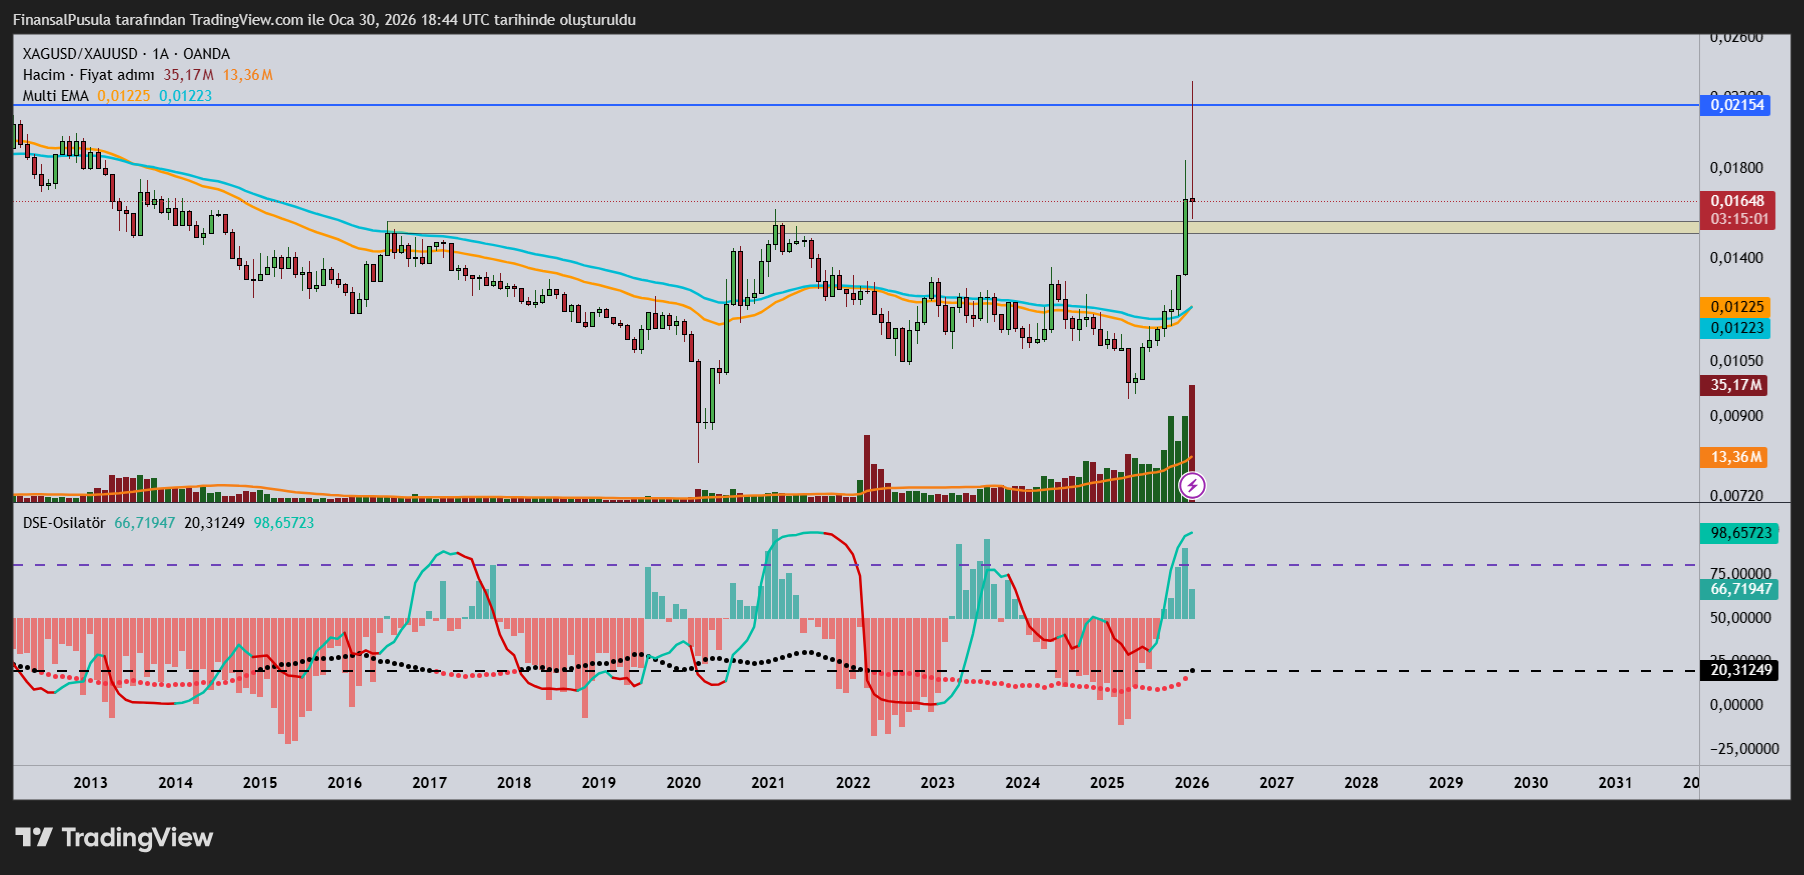
Task: Click the 0,01050 price scale tick
Action: [1737, 361]
